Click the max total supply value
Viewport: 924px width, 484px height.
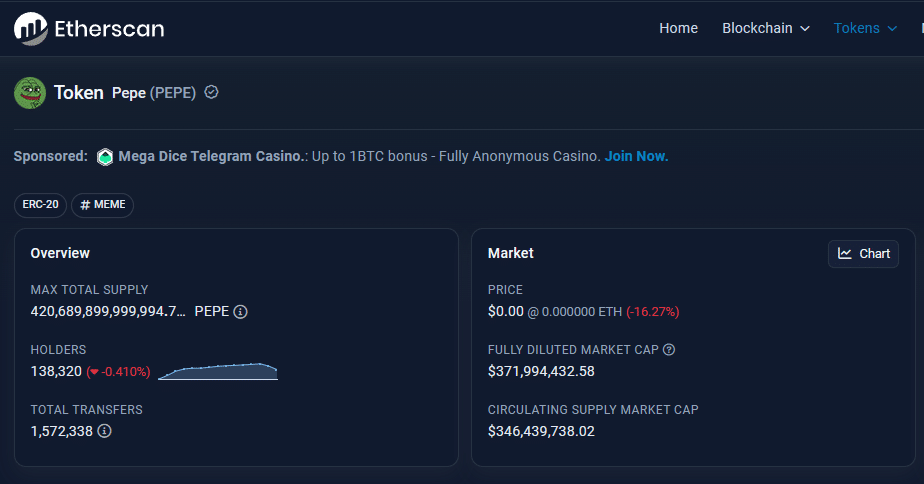[x=108, y=311]
